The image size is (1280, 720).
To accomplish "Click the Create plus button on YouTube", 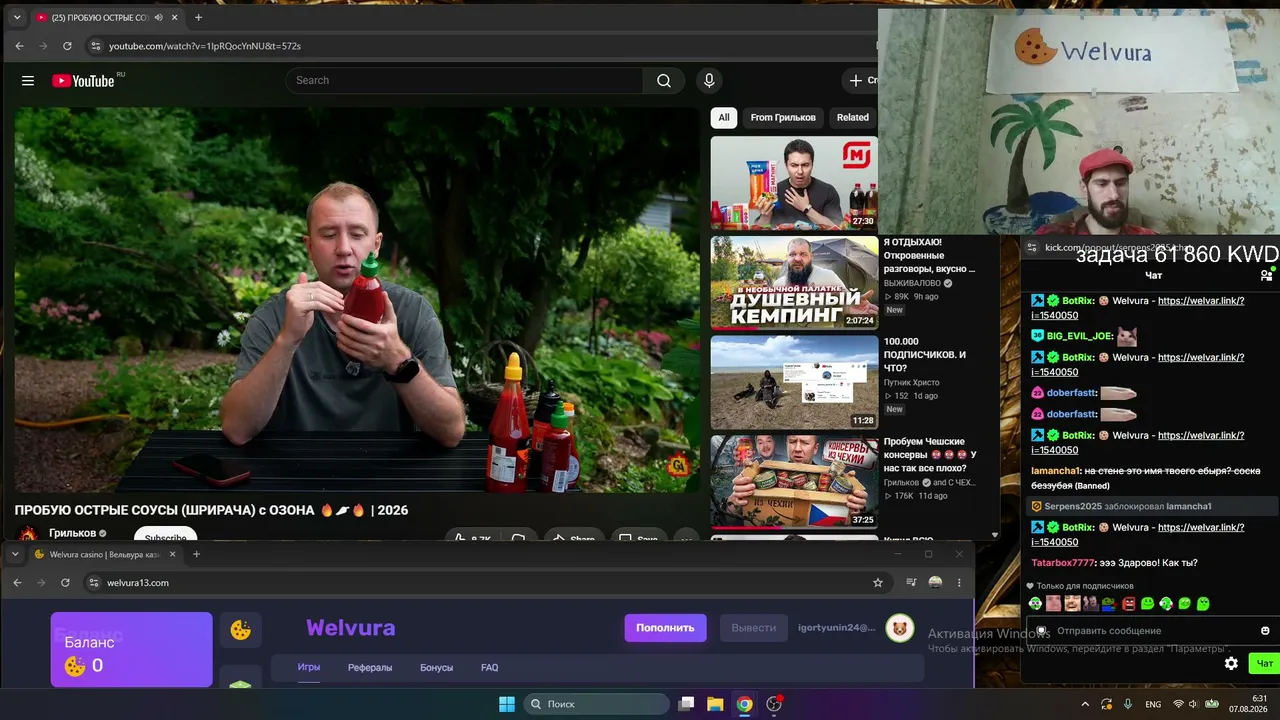I will tap(862, 81).
